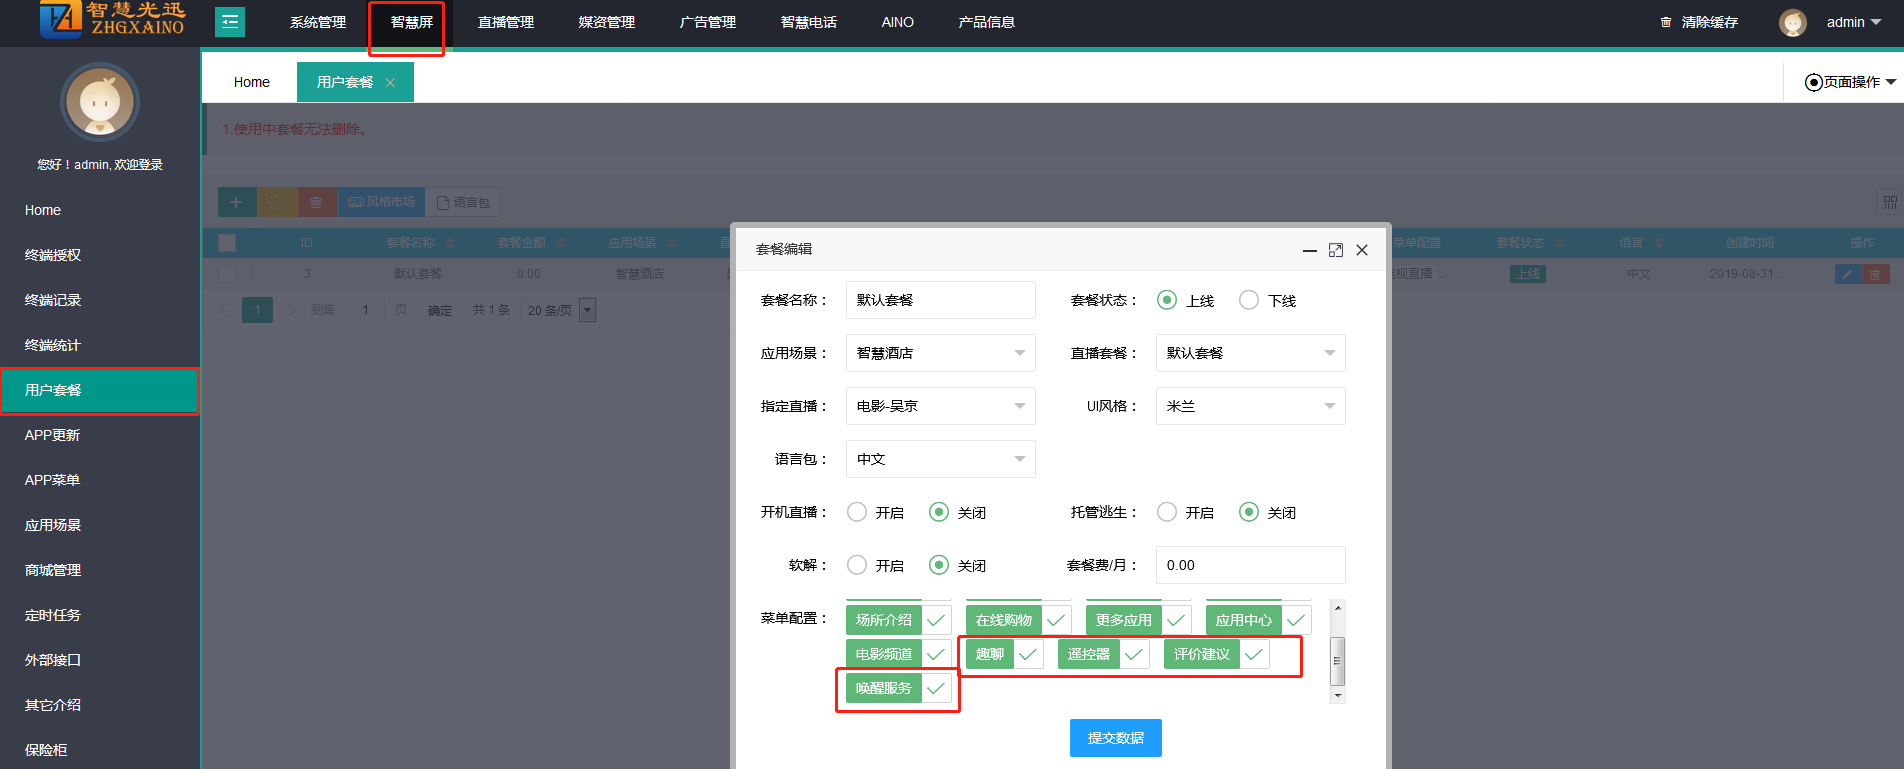Click the 套餐名称 input field
This screenshot has width=1904, height=769.
pyautogui.click(x=940, y=300)
